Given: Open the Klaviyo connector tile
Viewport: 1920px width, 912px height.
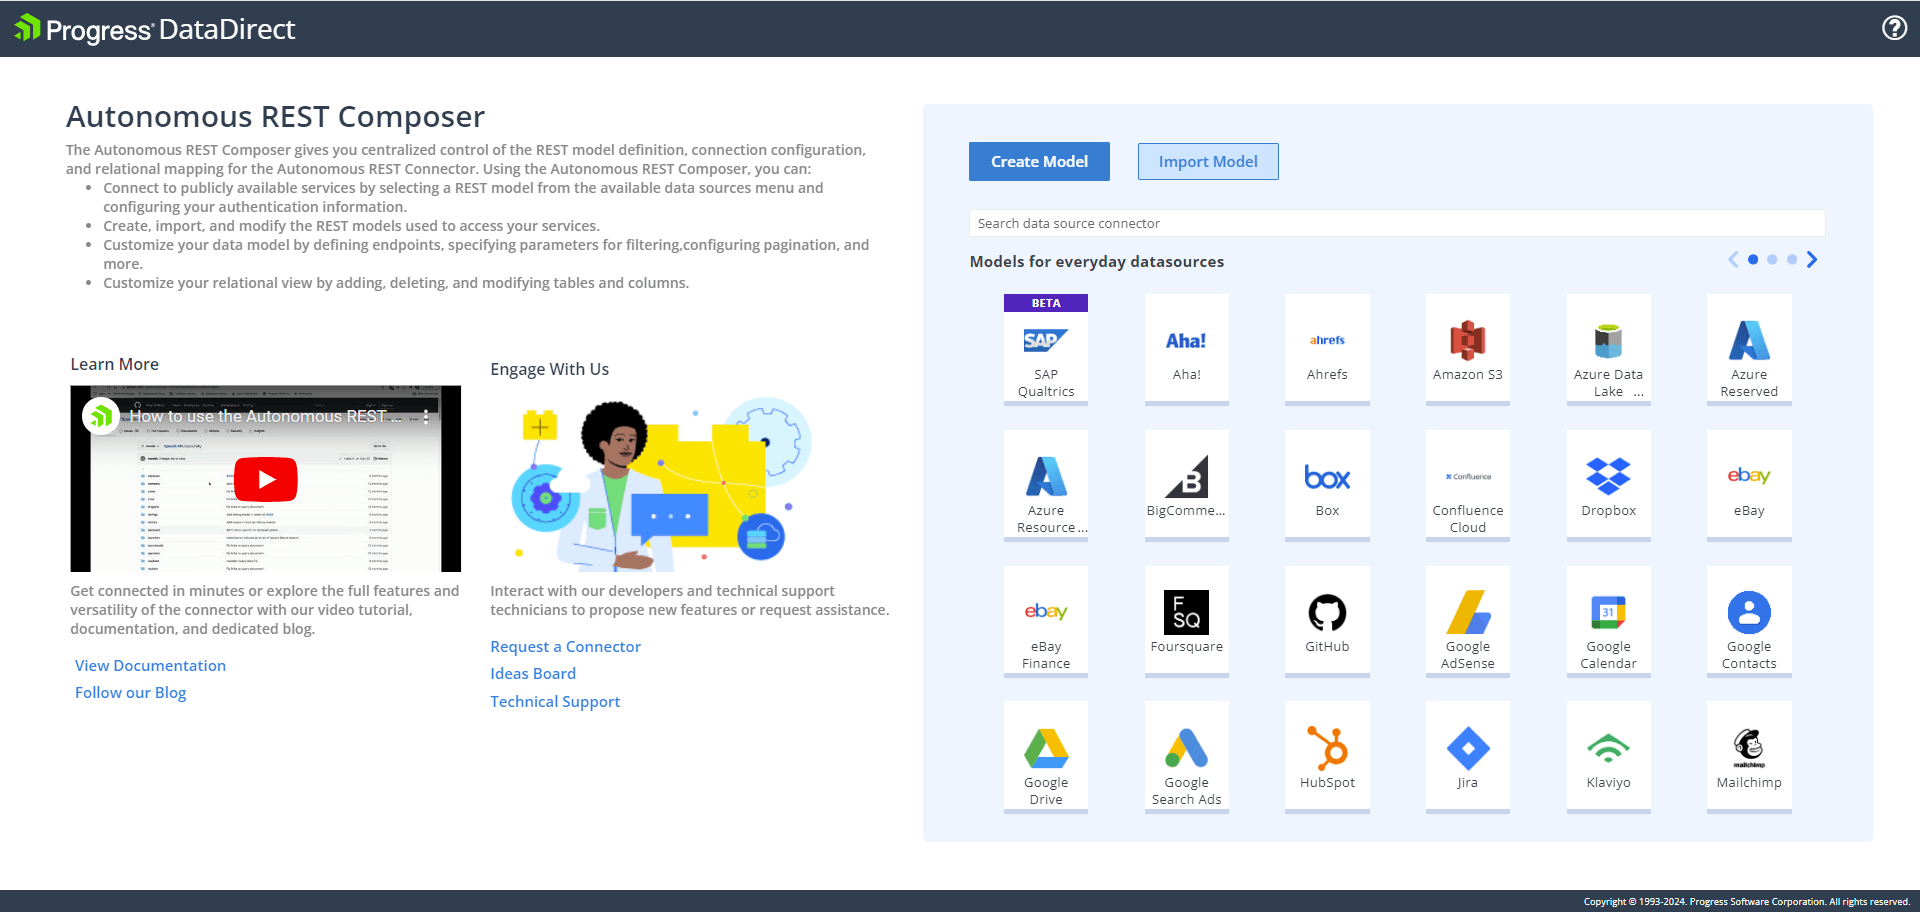Looking at the screenshot, I should point(1609,757).
